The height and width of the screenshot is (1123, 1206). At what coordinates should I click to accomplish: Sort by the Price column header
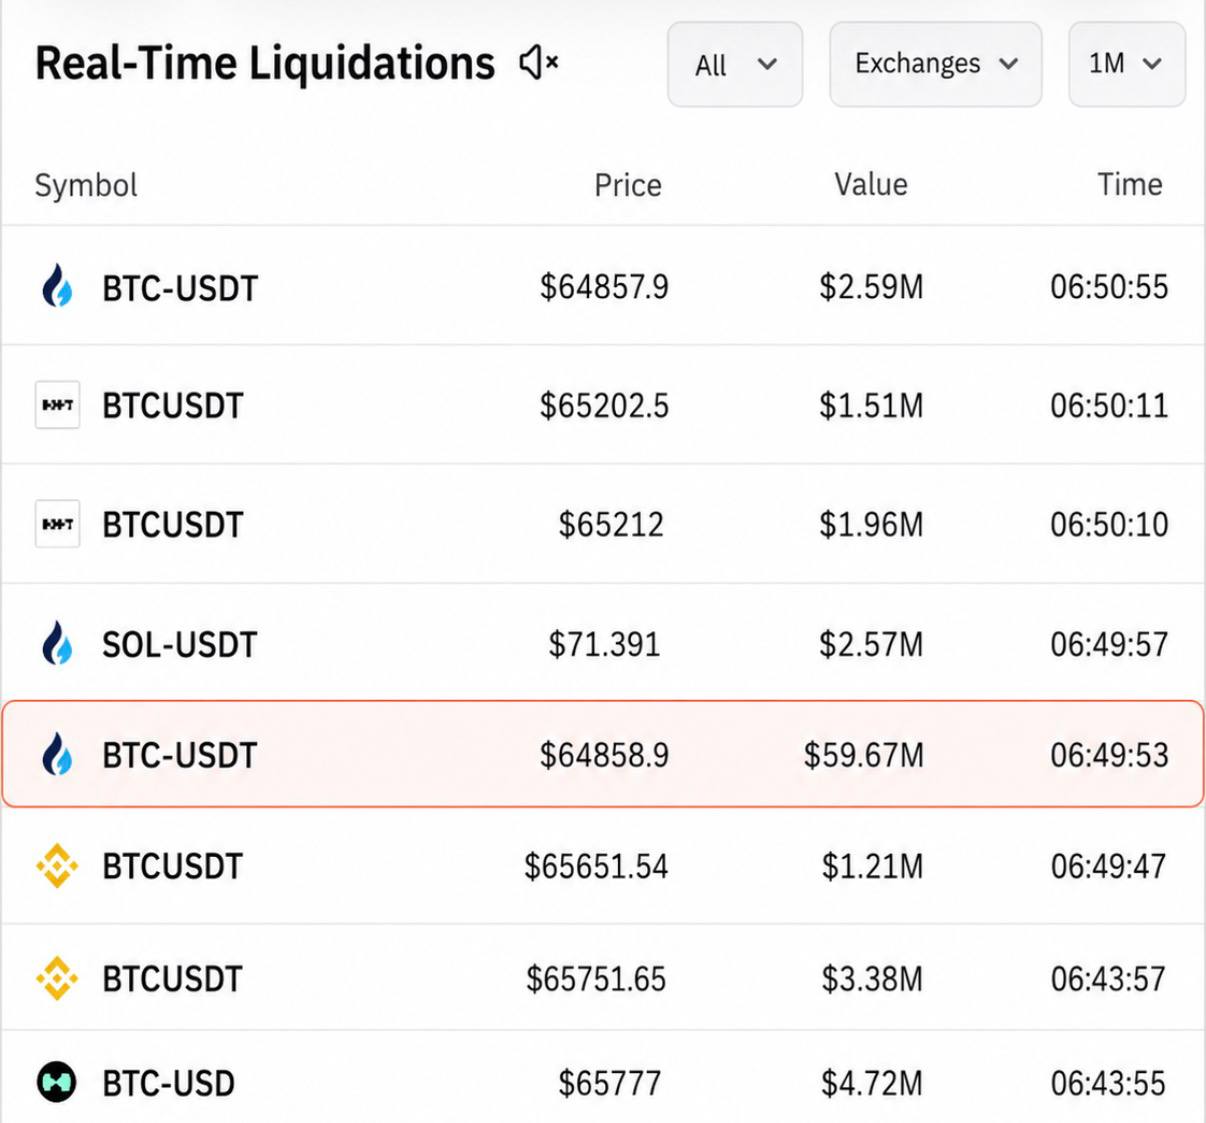click(628, 185)
